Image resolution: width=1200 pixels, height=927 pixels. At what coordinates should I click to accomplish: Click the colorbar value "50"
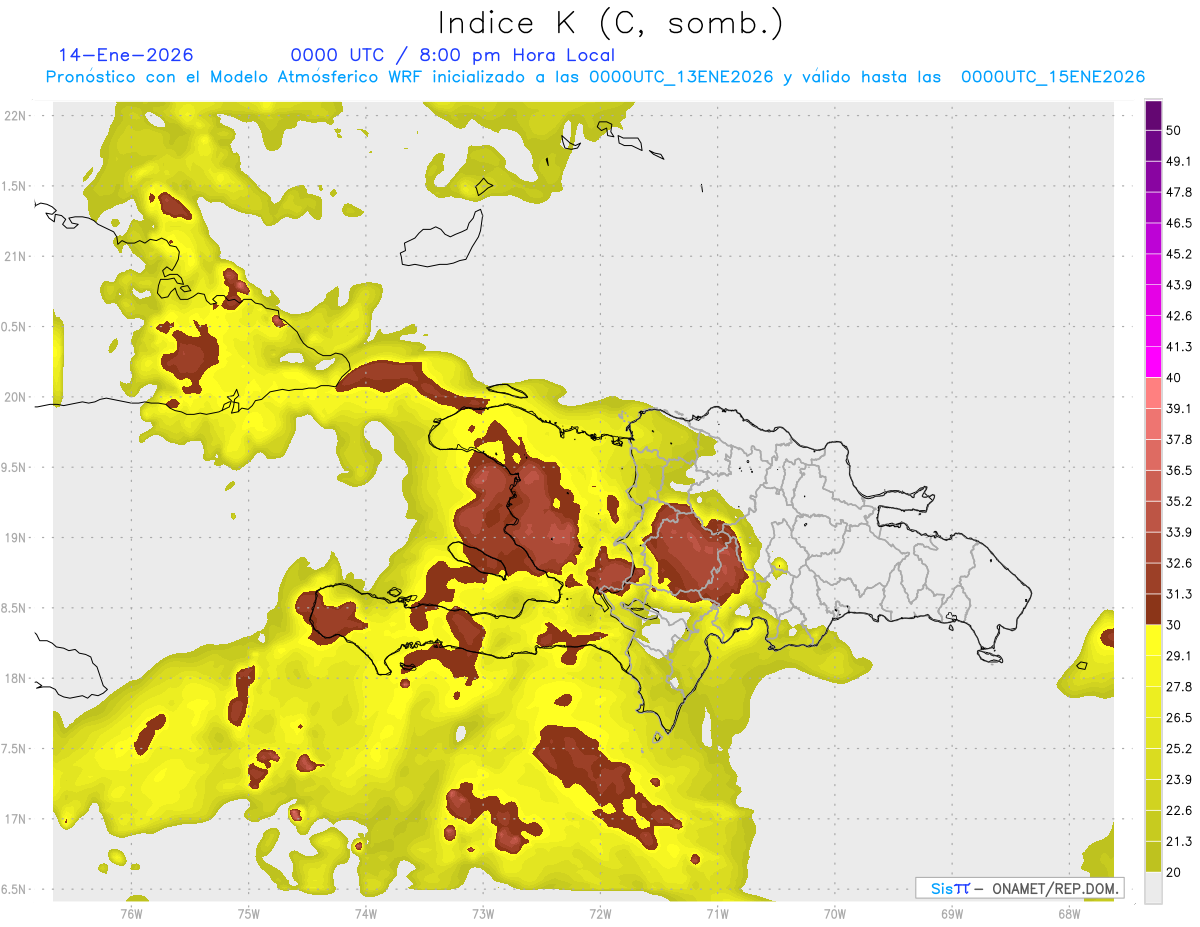pos(1174,131)
